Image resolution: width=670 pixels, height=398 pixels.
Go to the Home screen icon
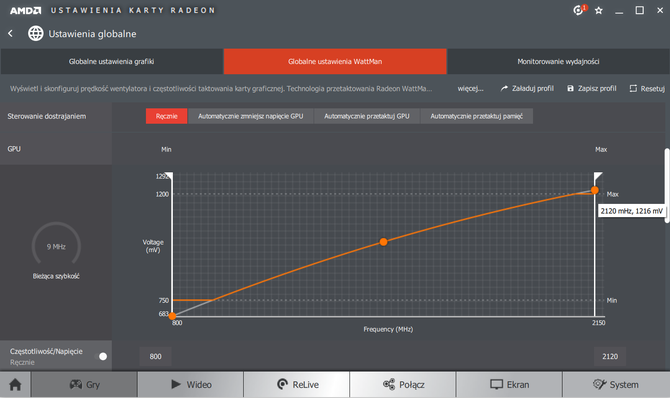tap(15, 384)
